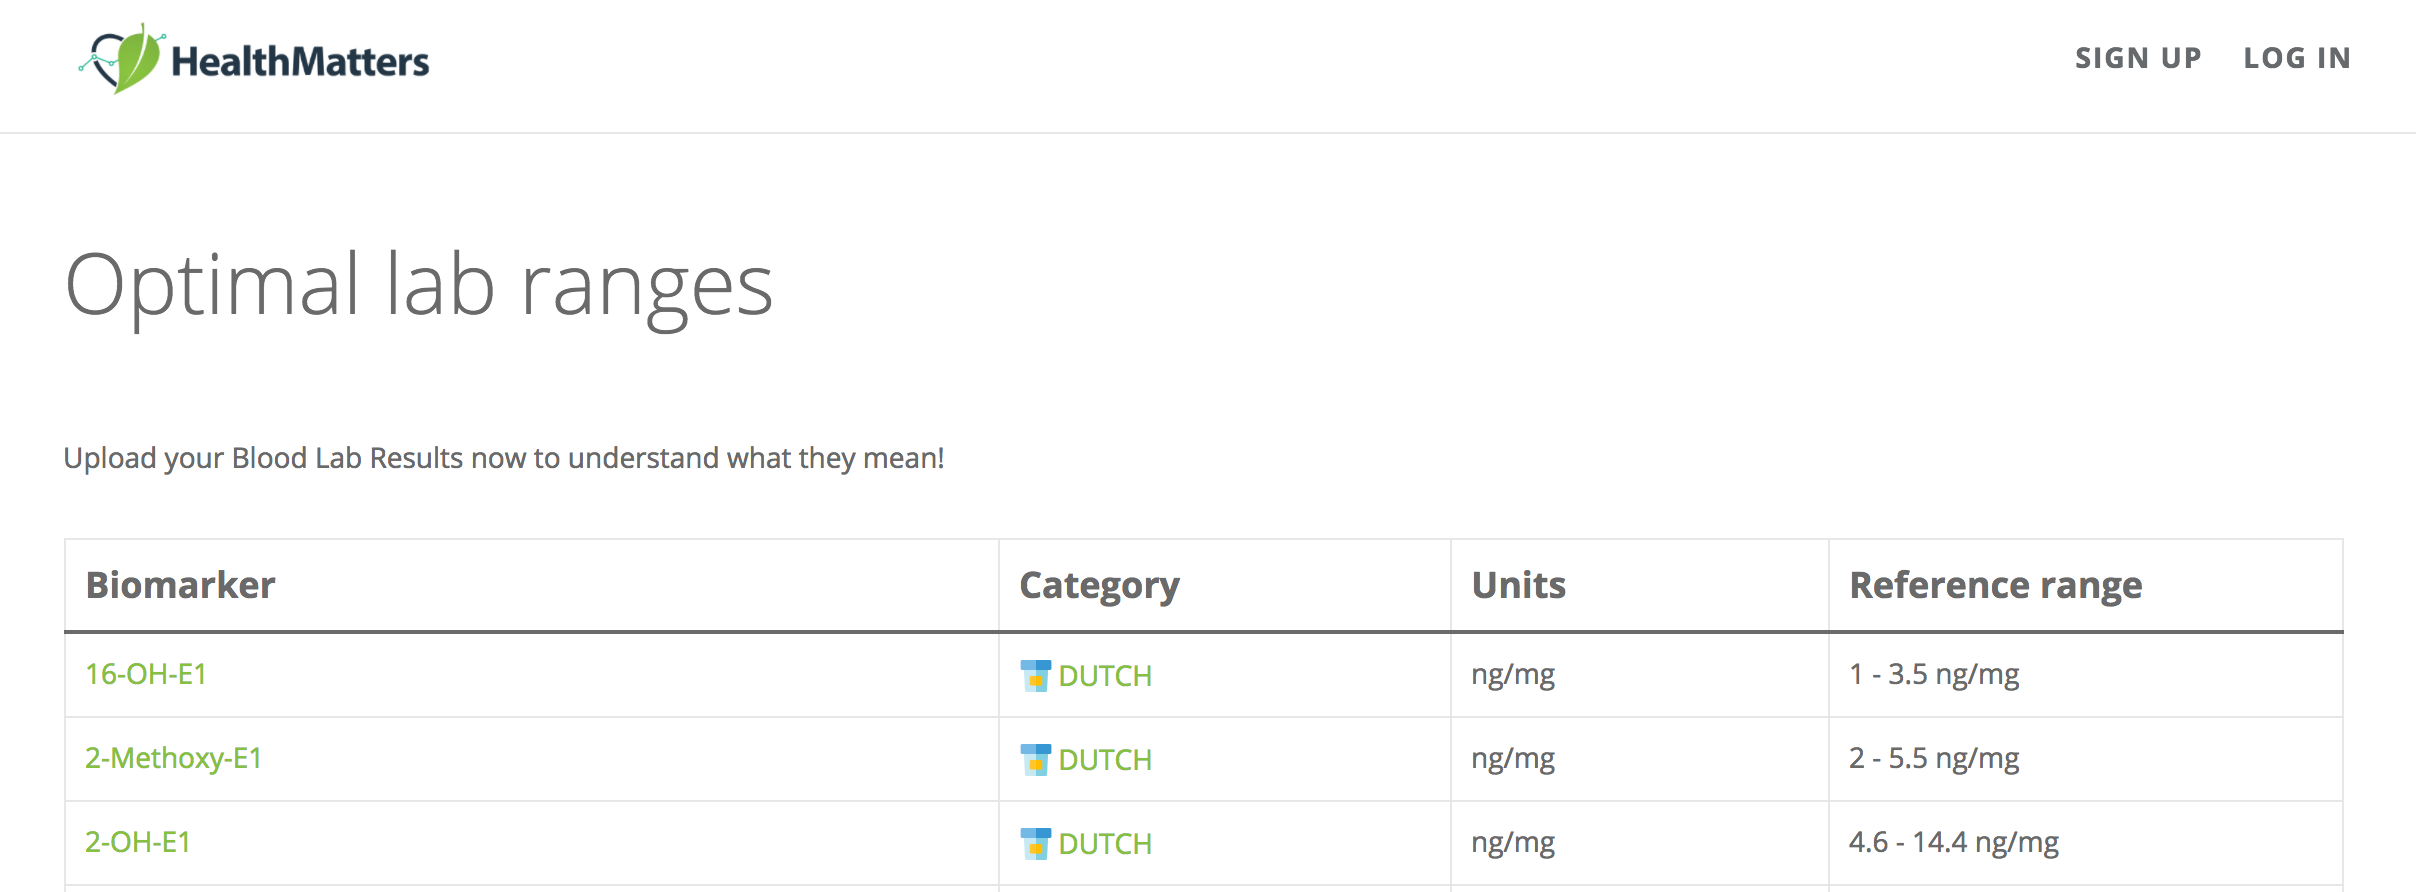
Task: Open DUTCH category link for 16-OH-E1
Action: [1105, 676]
